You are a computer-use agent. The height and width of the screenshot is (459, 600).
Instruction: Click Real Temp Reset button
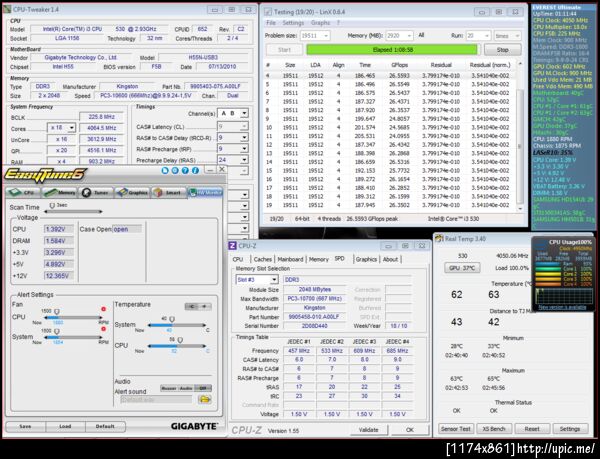click(x=532, y=429)
